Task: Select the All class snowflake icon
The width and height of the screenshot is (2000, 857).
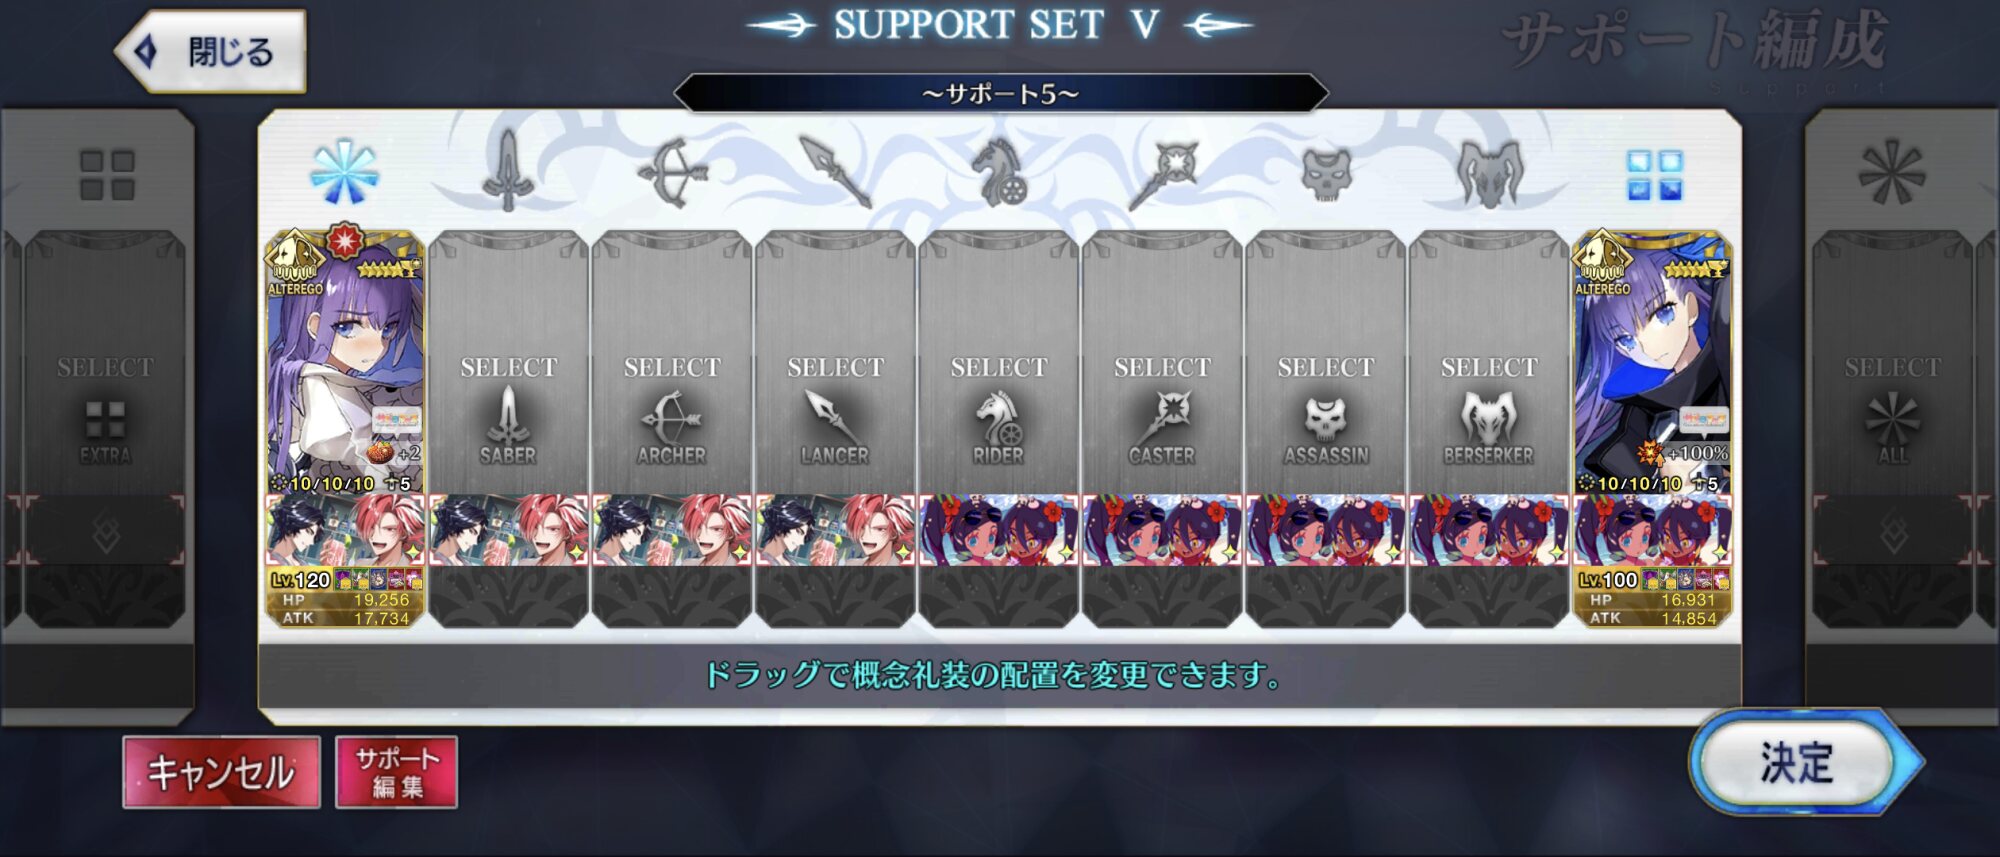Action: click(x=343, y=172)
